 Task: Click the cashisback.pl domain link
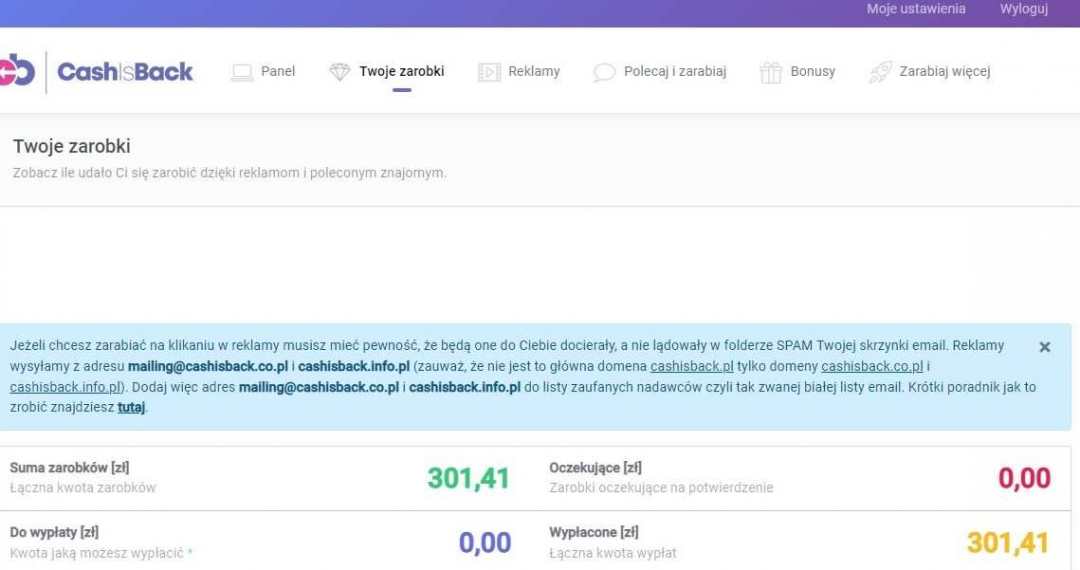(692, 366)
